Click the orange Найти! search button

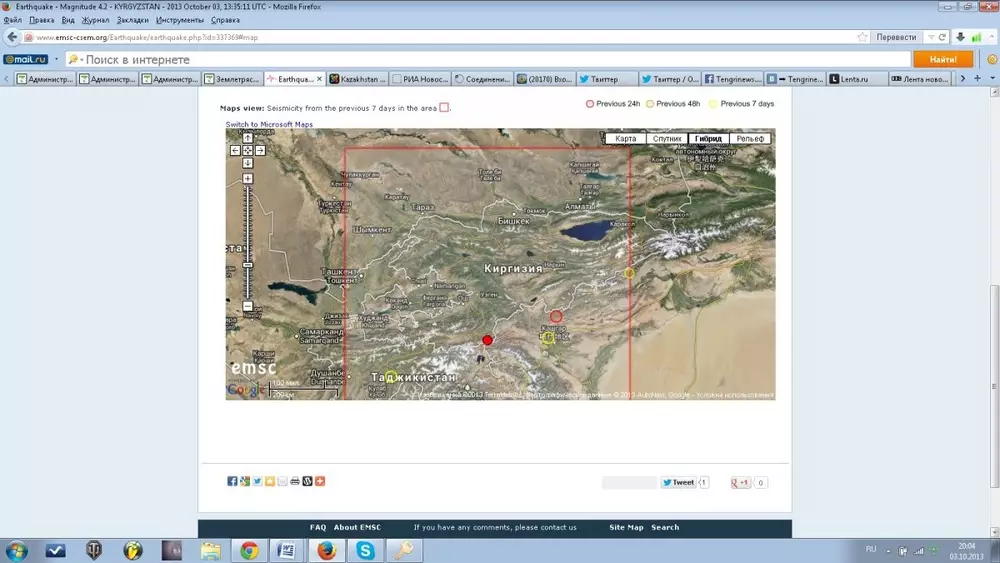pyautogui.click(x=942, y=59)
